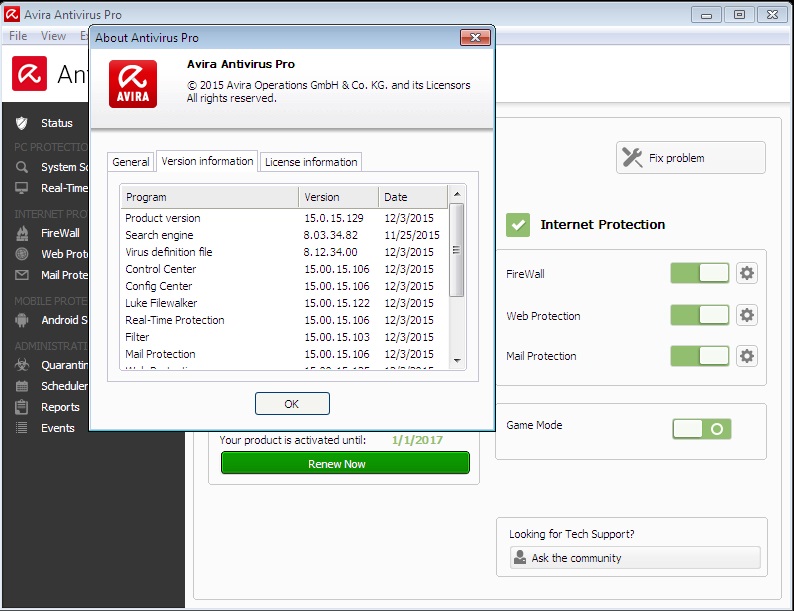
Task: Open the View menu
Action: [x=53, y=36]
